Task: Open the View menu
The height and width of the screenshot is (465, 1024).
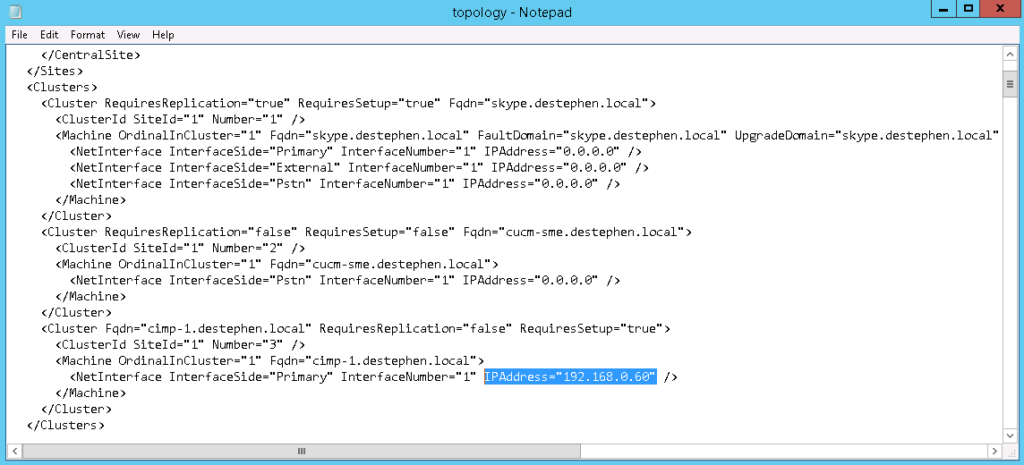Action: click(129, 35)
